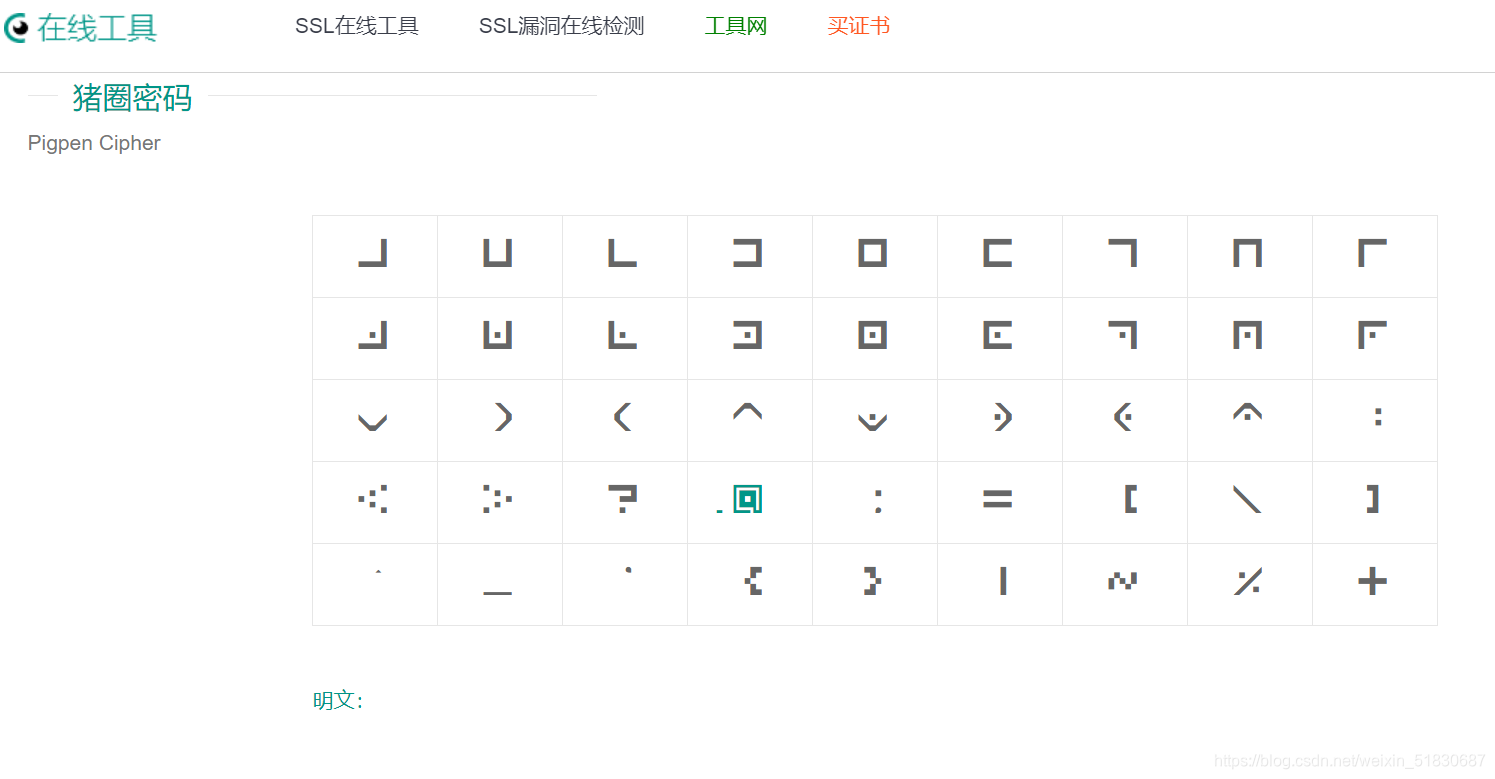Pick the single small dot symbol in the last row
Viewport: 1495px width, 779px height.
click(628, 570)
